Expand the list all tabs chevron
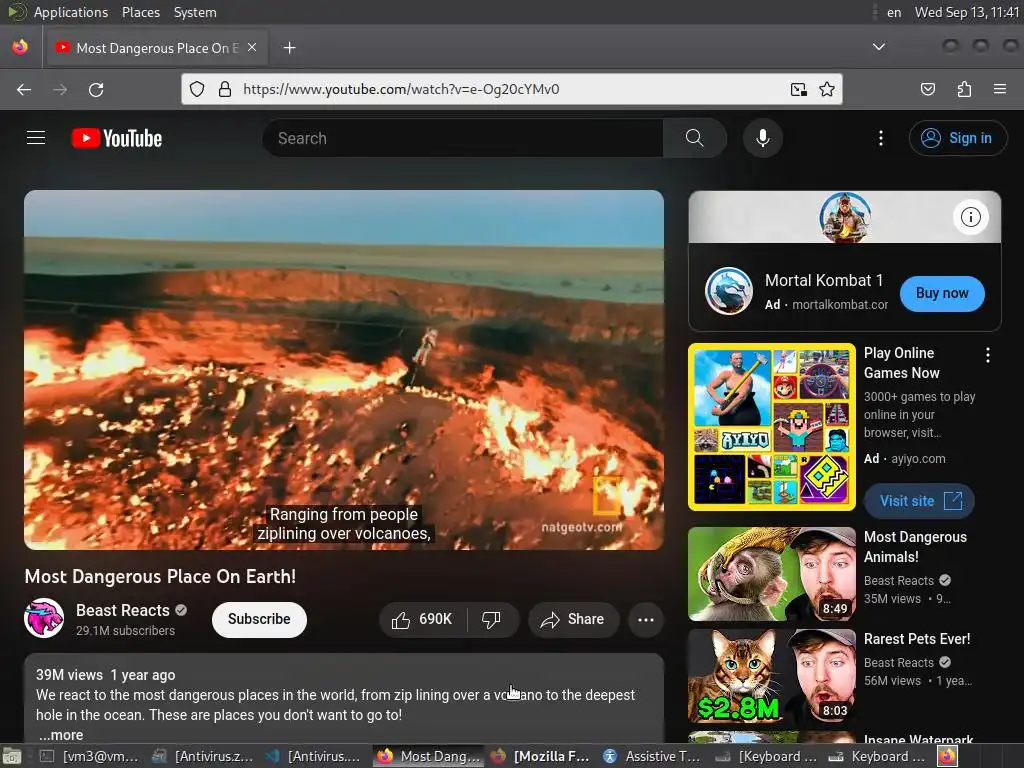 click(879, 47)
